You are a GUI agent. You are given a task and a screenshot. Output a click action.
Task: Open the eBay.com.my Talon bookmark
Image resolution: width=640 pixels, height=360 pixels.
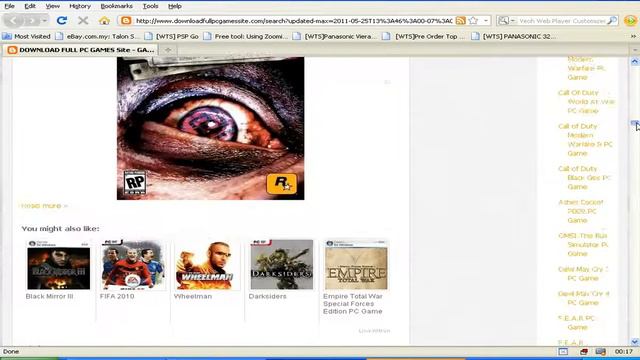pos(97,36)
